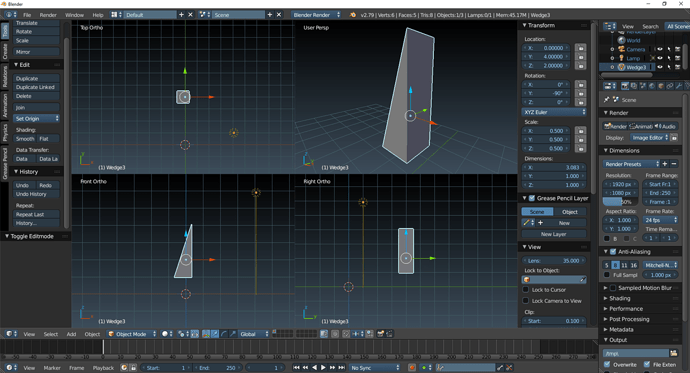Click the Smooth shading button
This screenshot has width=690, height=373.
(25, 139)
